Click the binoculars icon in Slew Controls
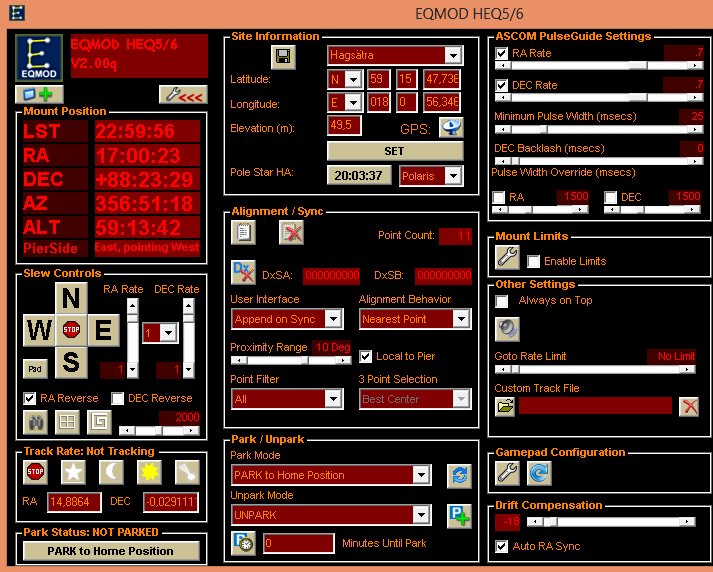The width and height of the screenshot is (713, 572). tap(35, 422)
